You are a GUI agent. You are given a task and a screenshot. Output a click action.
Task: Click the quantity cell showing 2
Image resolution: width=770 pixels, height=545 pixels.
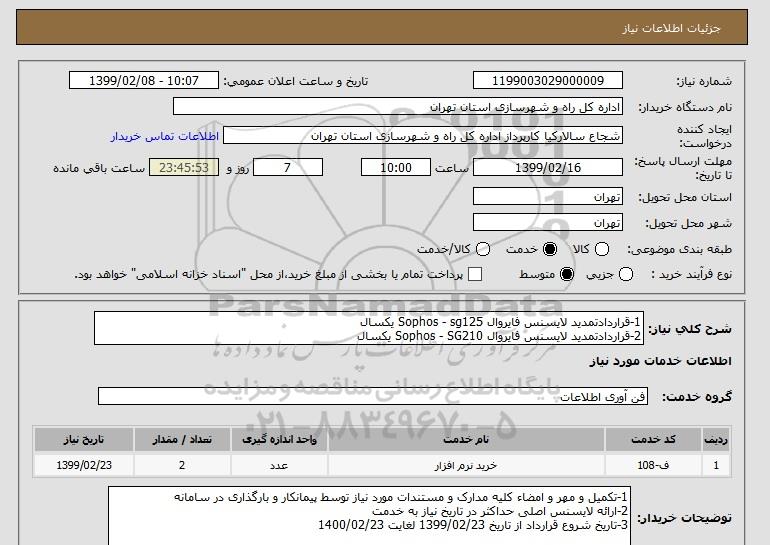point(182,465)
